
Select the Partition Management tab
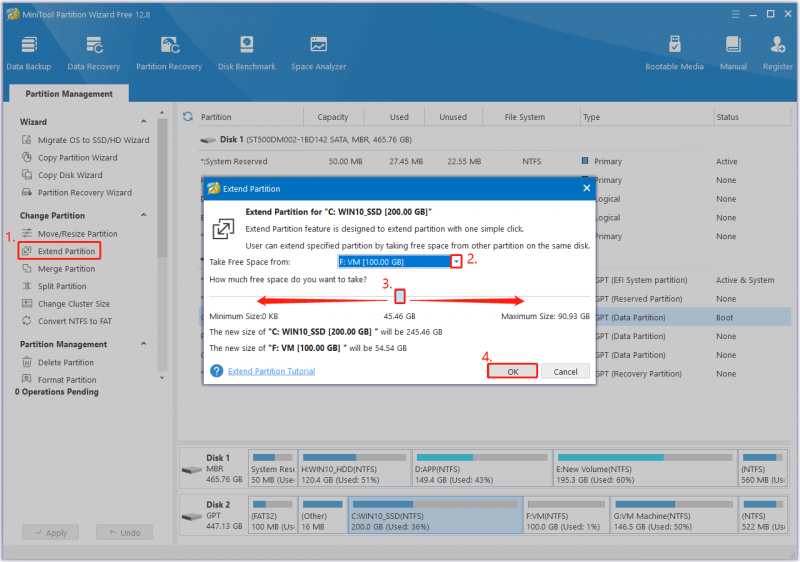tap(69, 94)
